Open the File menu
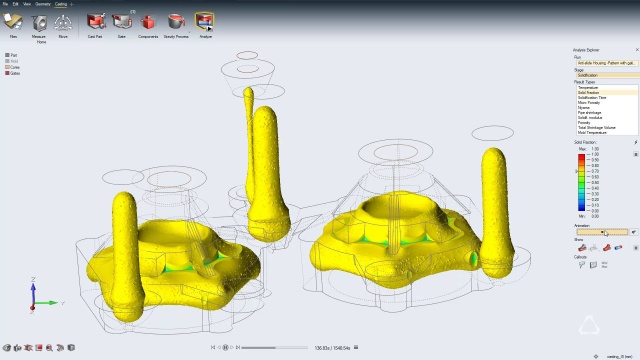Viewport: 640px width, 360px height. point(5,4)
